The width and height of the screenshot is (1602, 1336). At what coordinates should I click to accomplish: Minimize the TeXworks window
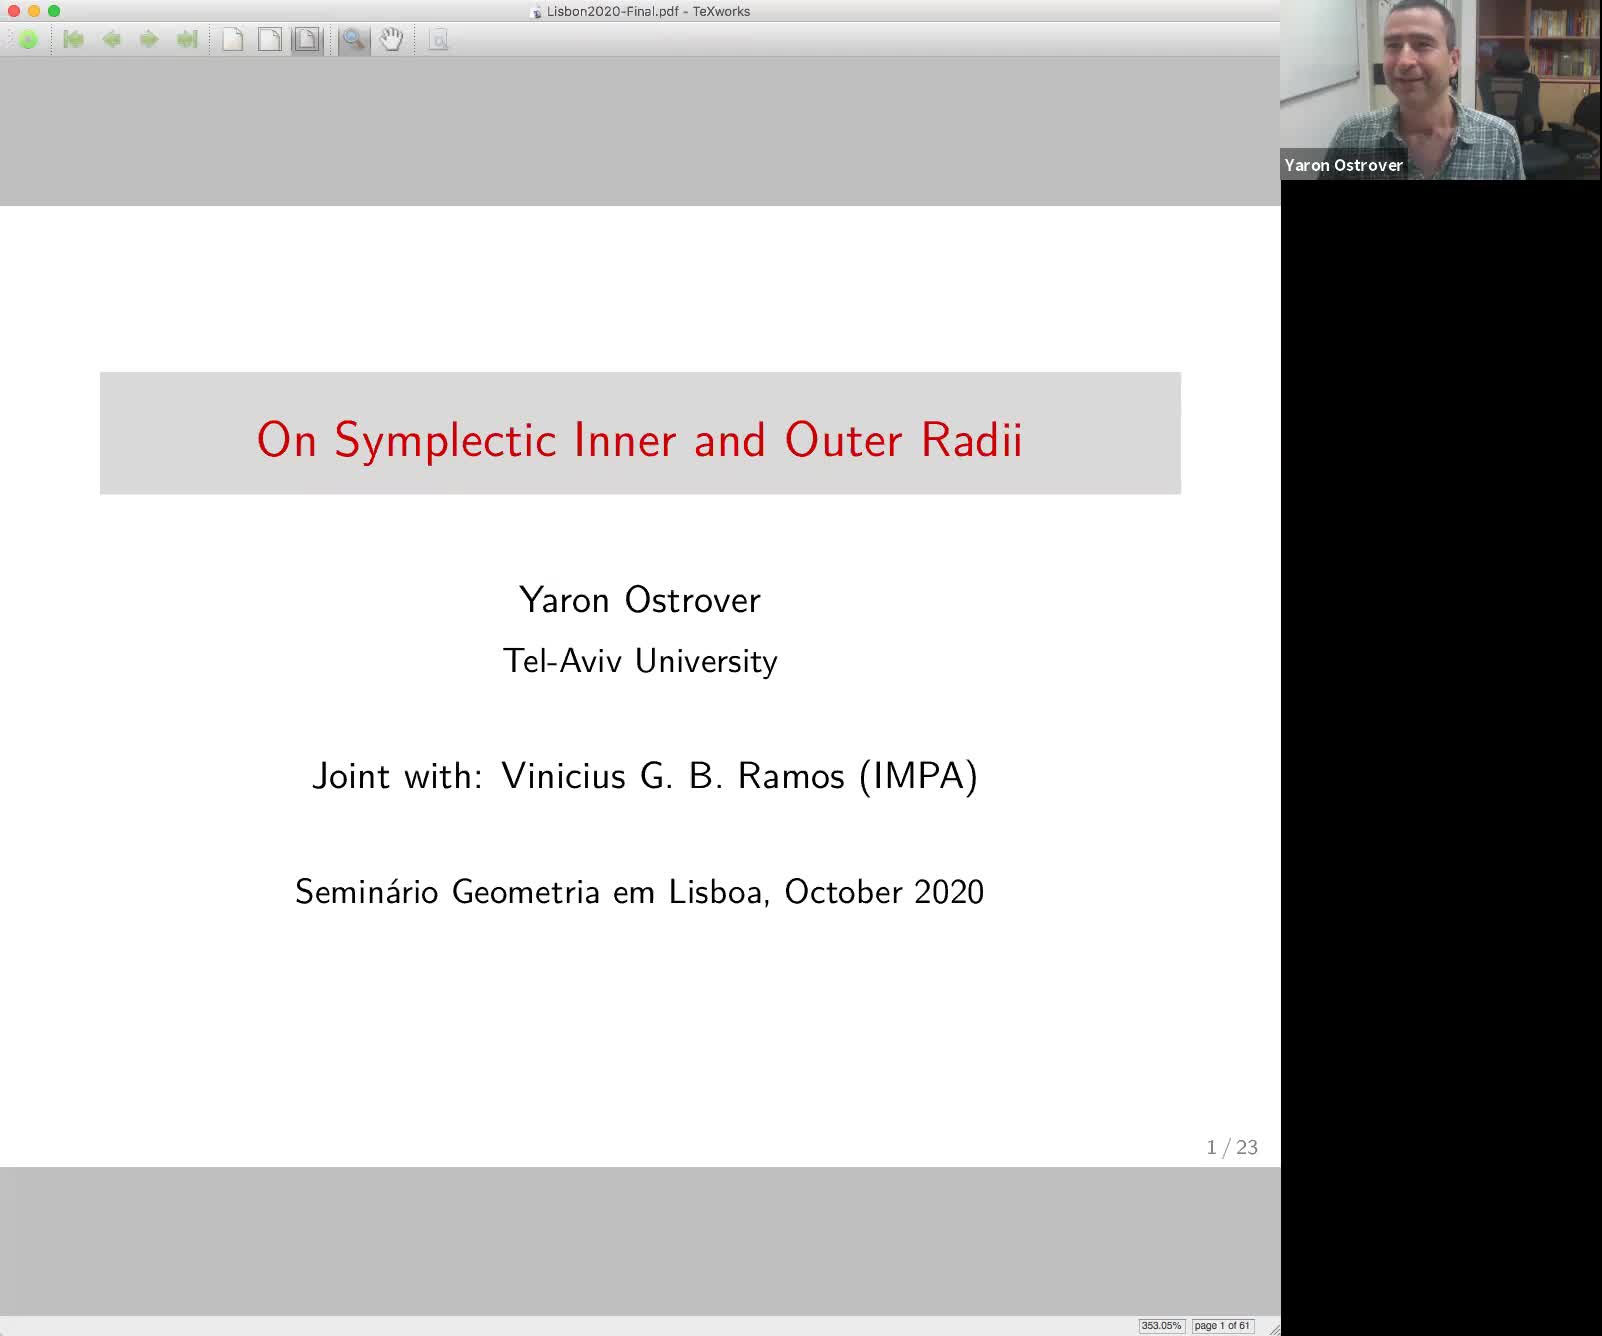click(x=34, y=11)
